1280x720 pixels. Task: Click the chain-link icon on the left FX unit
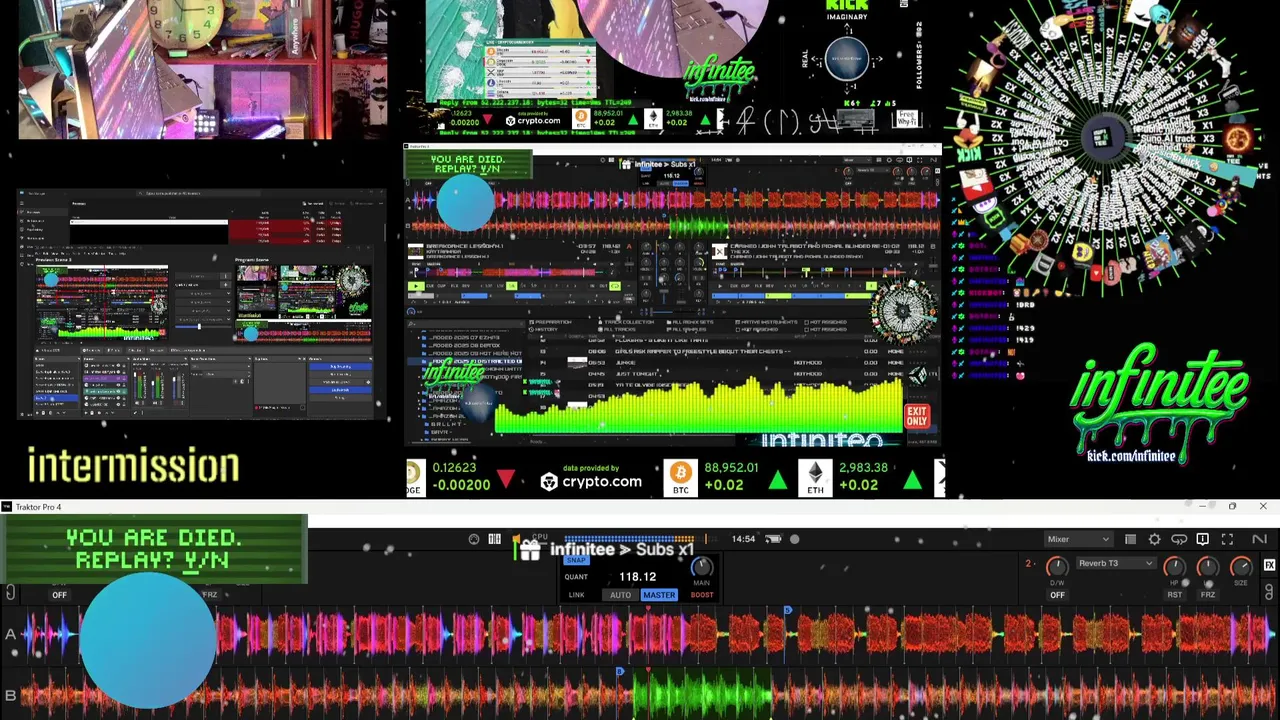10,594
